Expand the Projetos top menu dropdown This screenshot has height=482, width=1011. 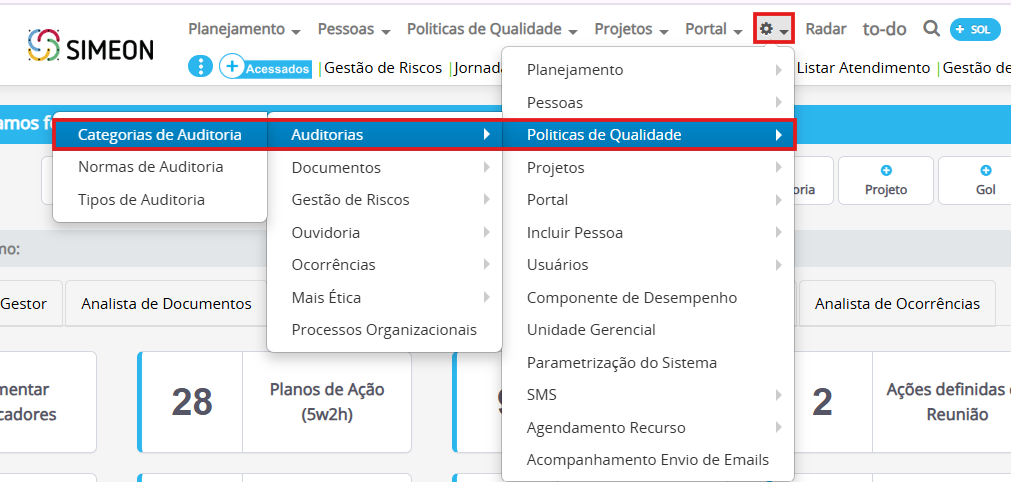coord(631,29)
